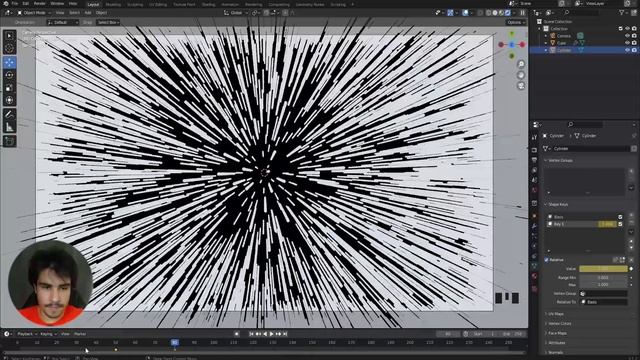The image size is (640, 360).
Task: Open the timeline Keying menu
Action: (48, 334)
